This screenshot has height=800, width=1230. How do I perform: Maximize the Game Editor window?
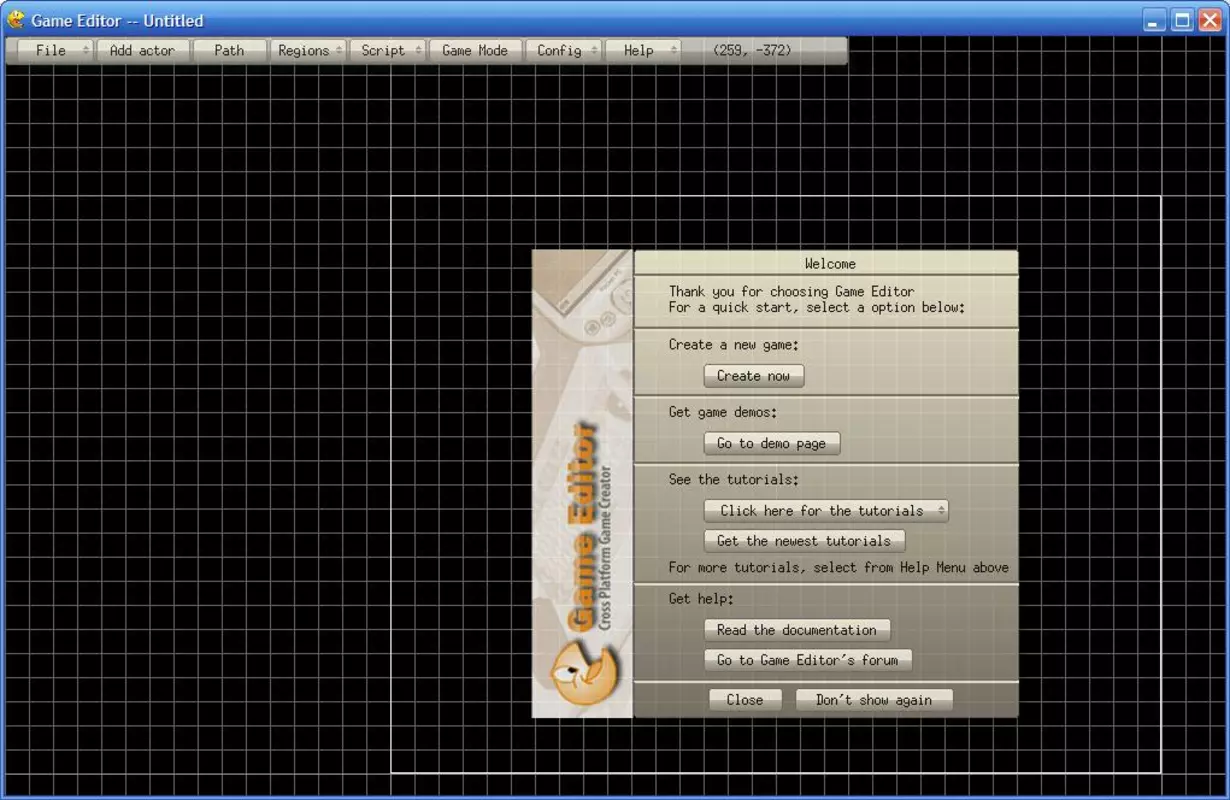pyautogui.click(x=1182, y=20)
